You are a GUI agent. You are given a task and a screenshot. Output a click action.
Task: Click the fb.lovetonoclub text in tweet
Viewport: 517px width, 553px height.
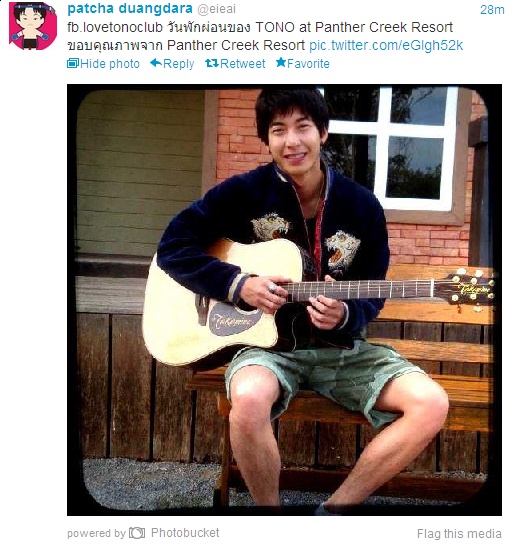pos(115,28)
